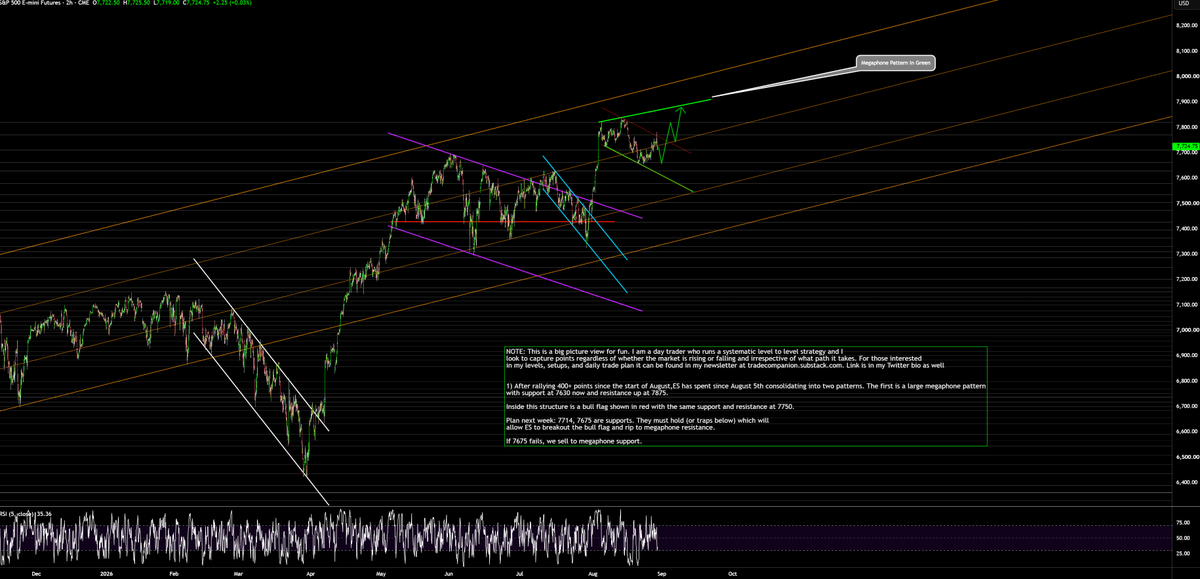Click the Dec label on time axis

tap(37, 574)
